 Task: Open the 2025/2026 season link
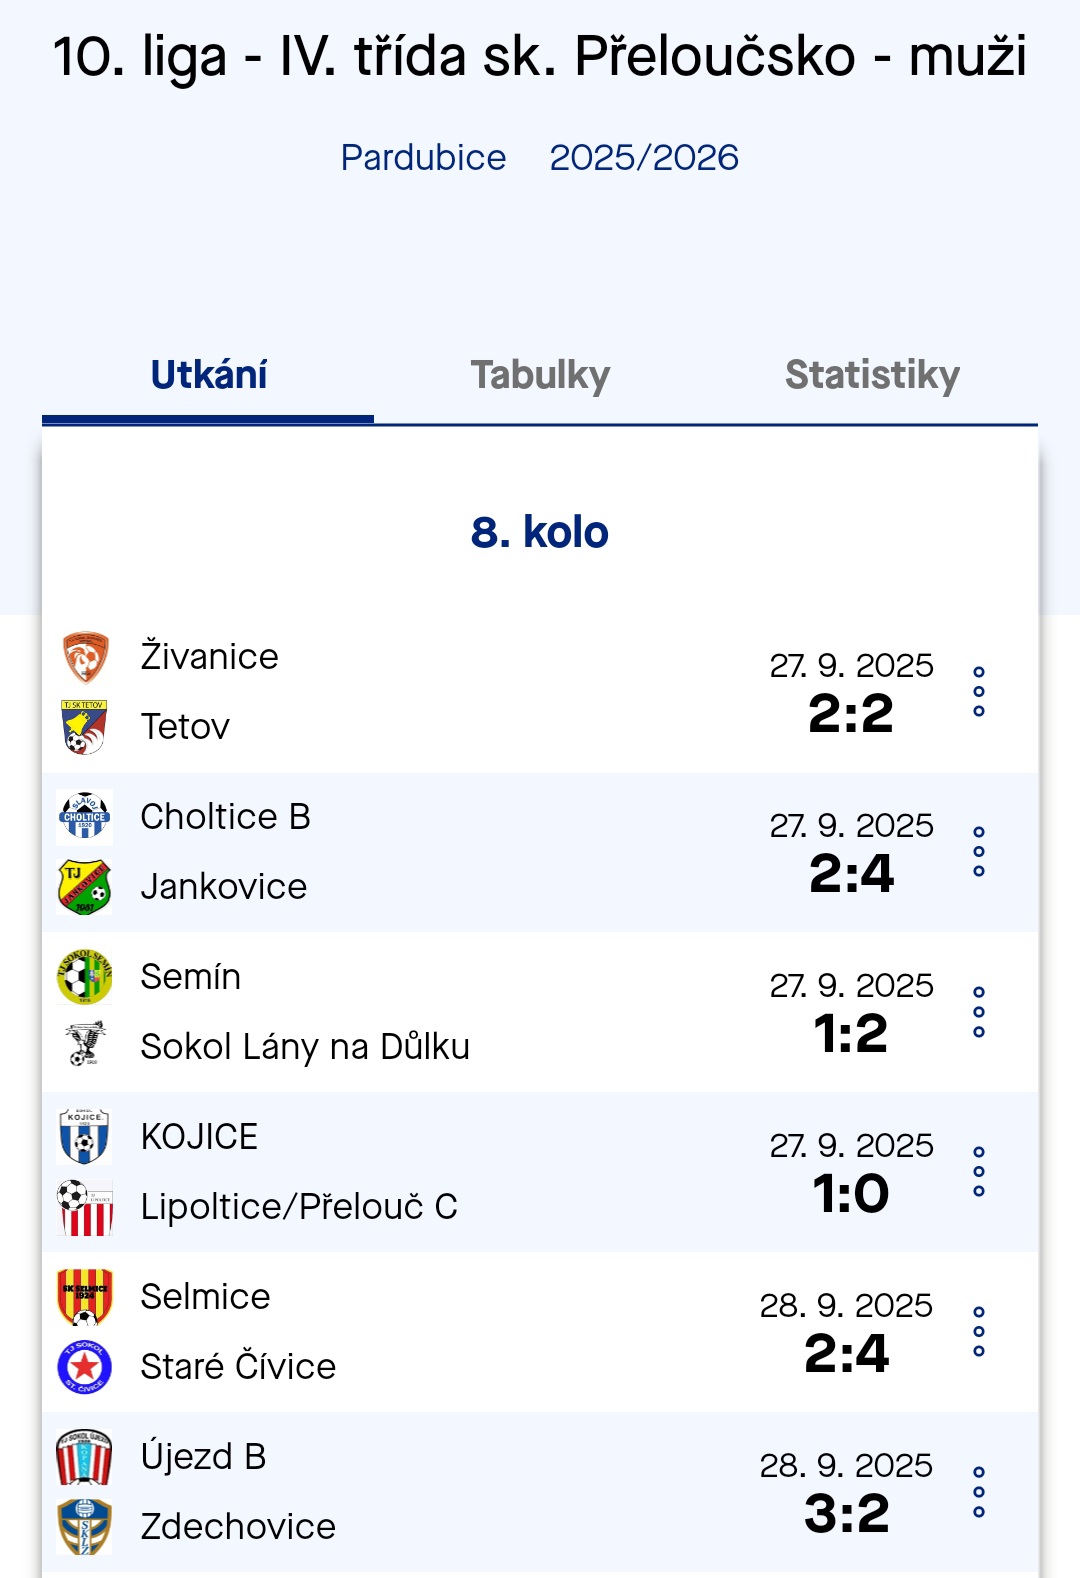click(644, 158)
